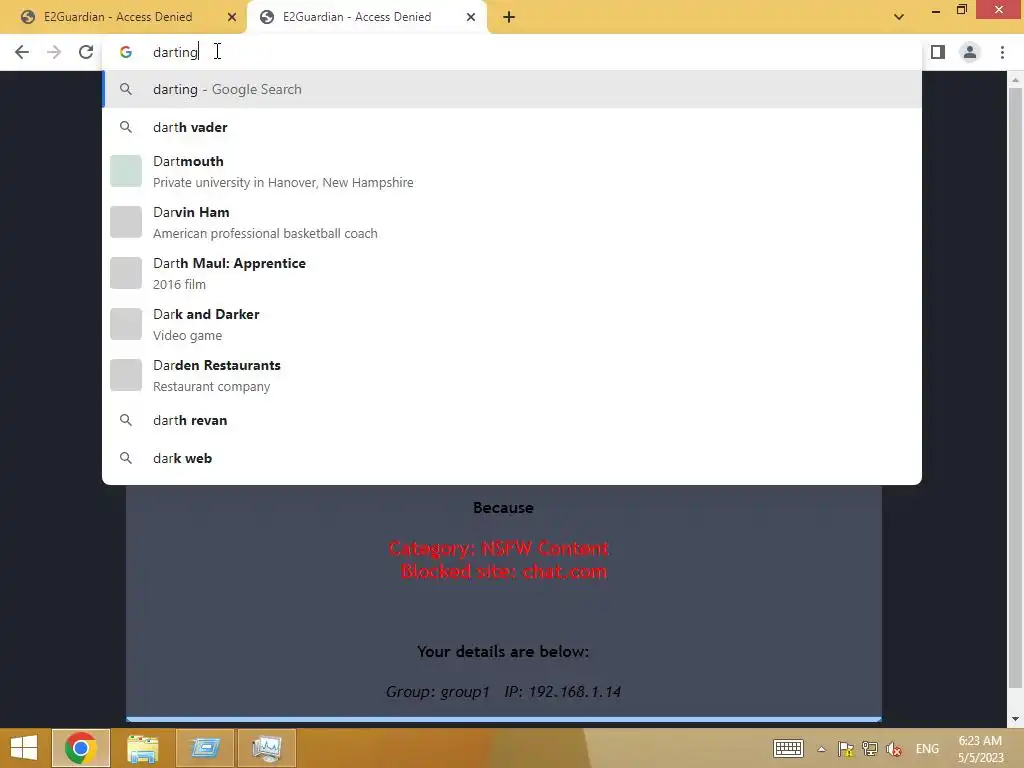Pick the Dartmouth suggestion
The height and width of the screenshot is (768, 1024).
512,171
